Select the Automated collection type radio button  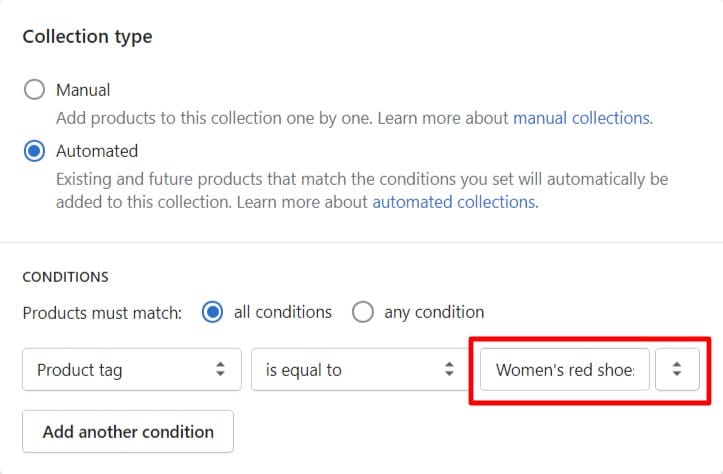[35, 152]
